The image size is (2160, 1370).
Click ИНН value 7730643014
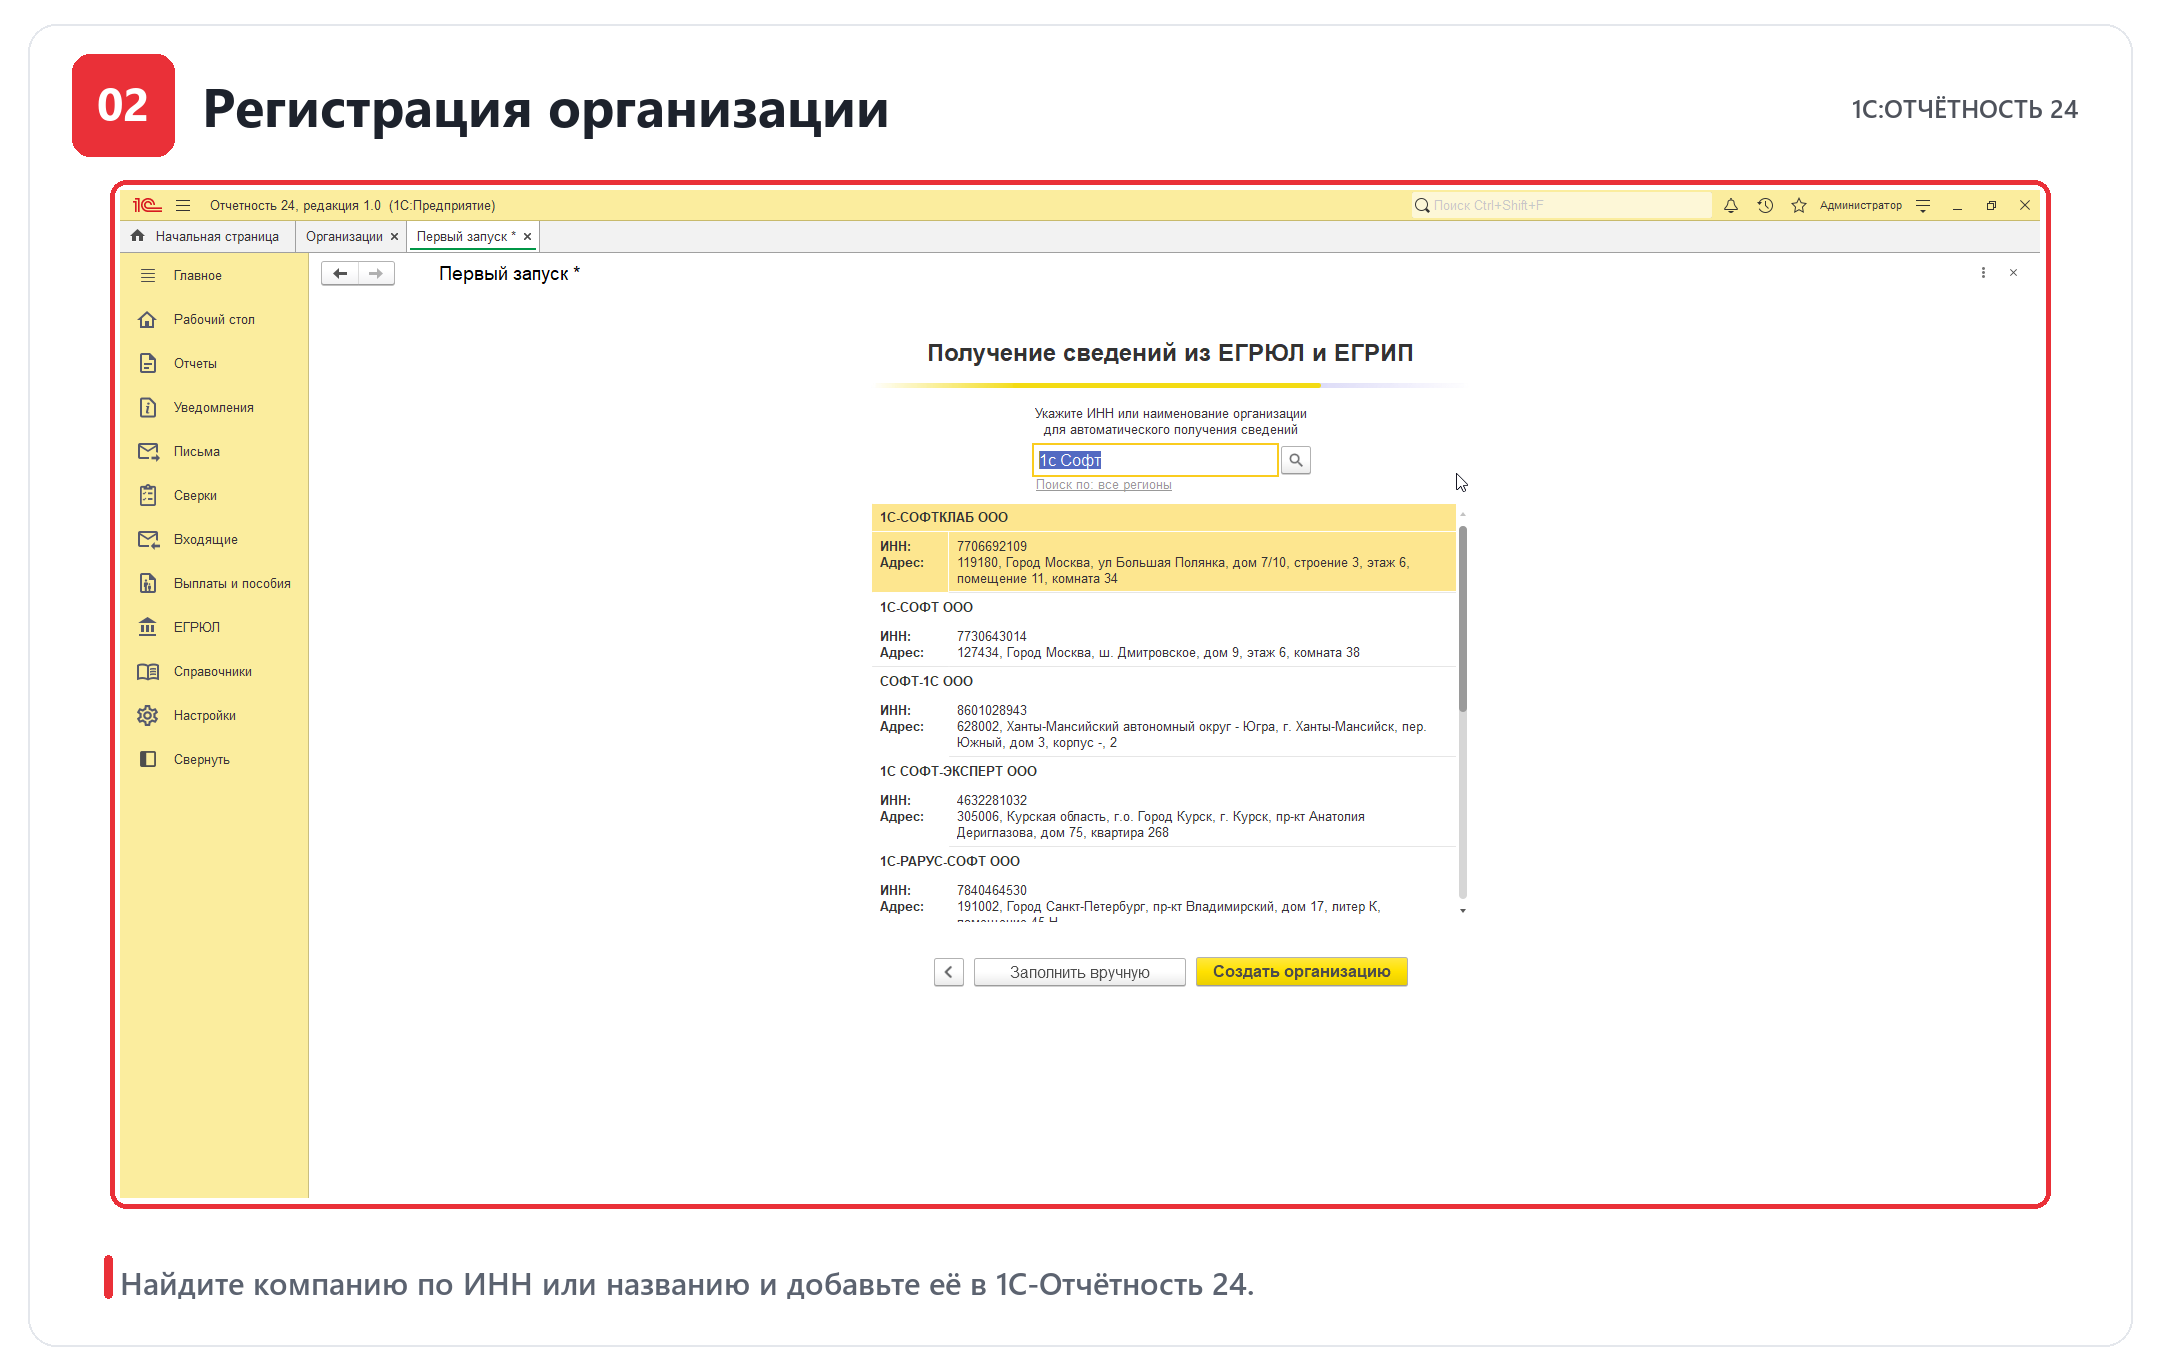point(992,637)
